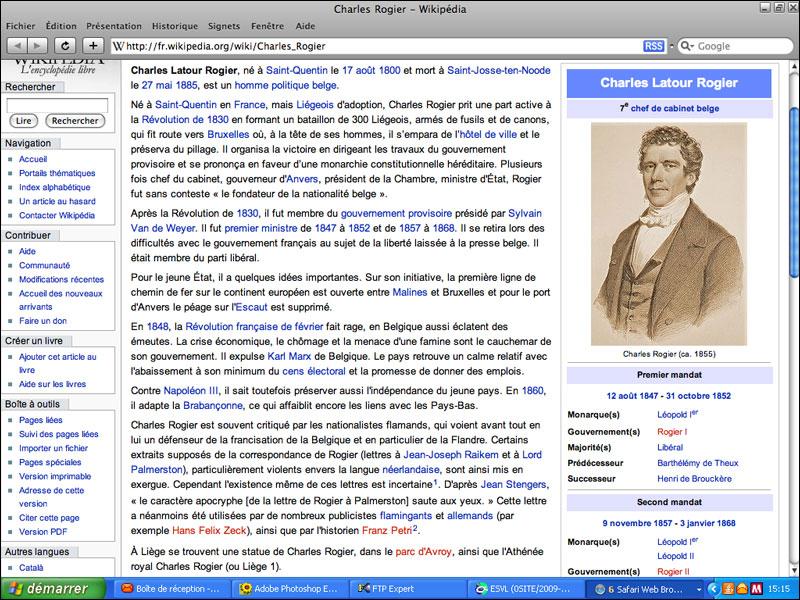Image resolution: width=800 pixels, height=600 pixels.
Task: Open Un article au hasard
Action: (57, 202)
